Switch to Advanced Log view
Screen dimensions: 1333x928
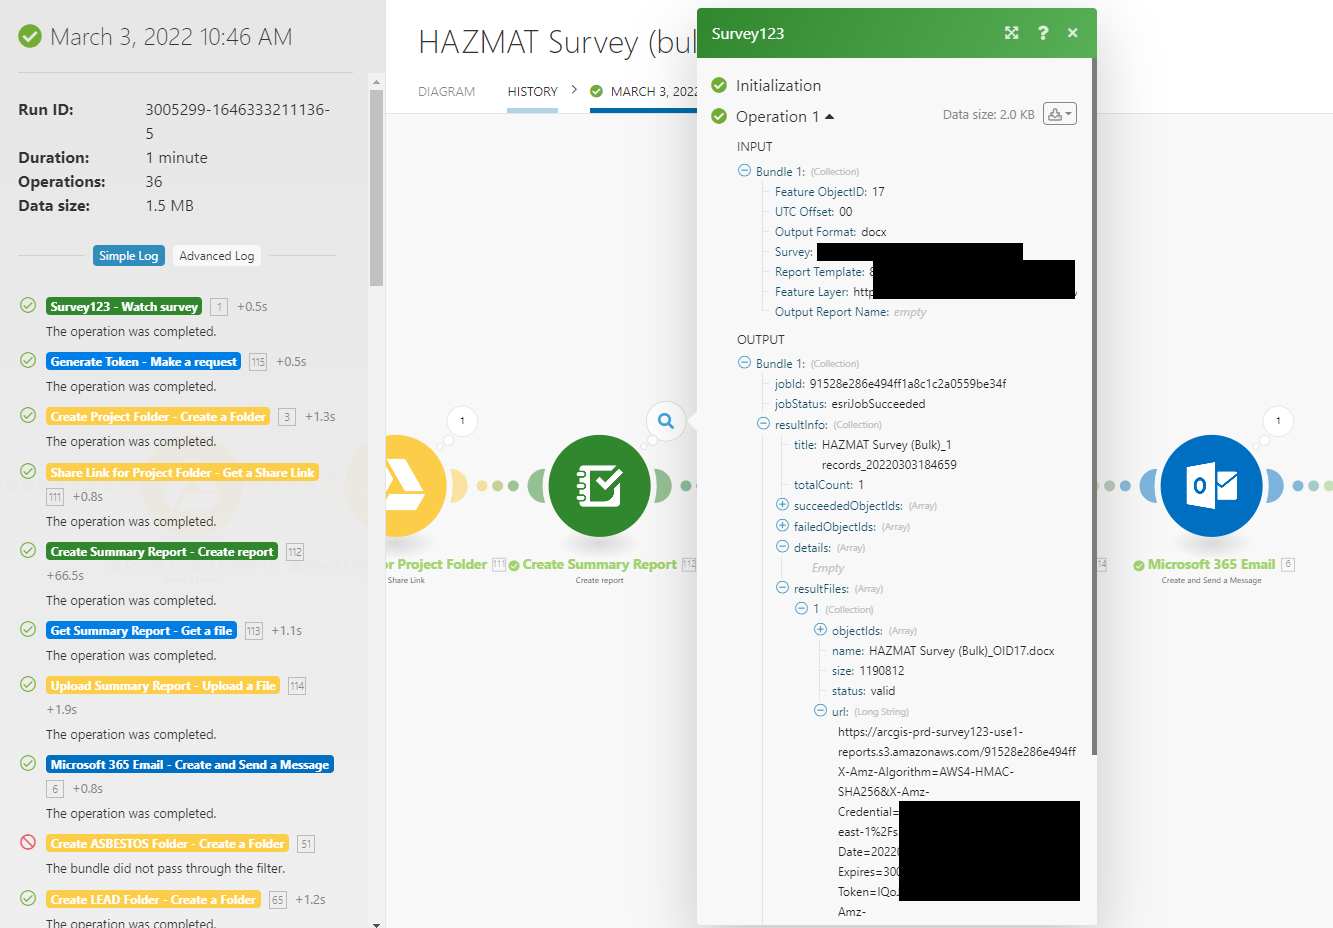[x=216, y=255]
